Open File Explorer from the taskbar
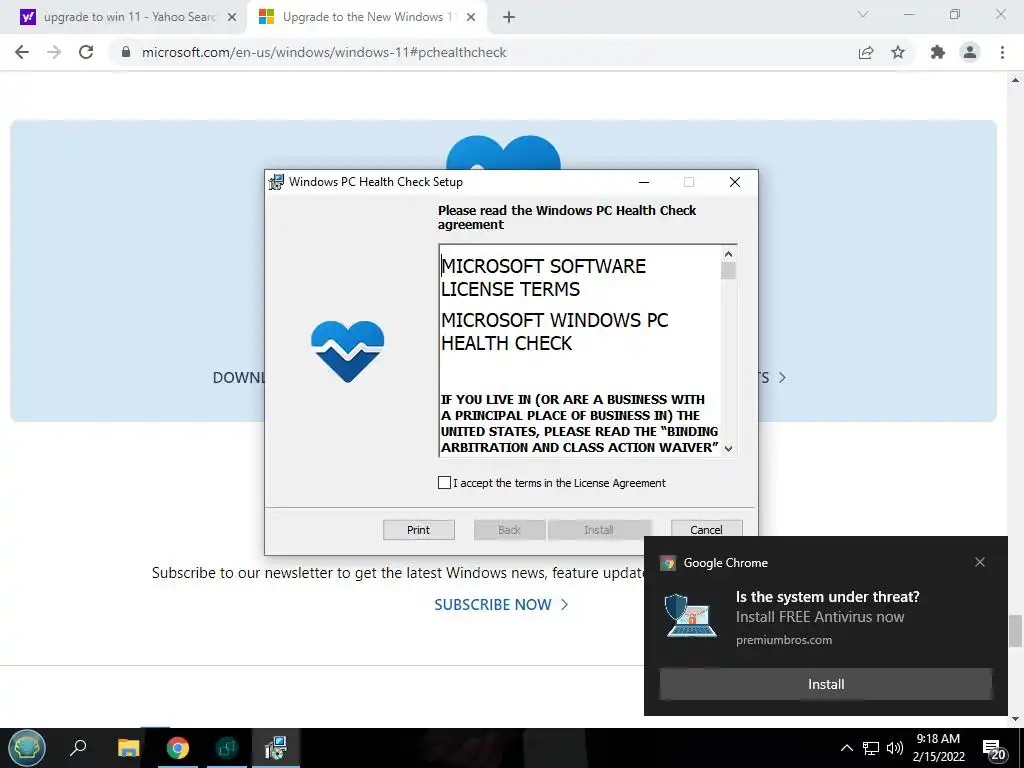Viewport: 1024px width, 768px height. pyautogui.click(x=129, y=748)
